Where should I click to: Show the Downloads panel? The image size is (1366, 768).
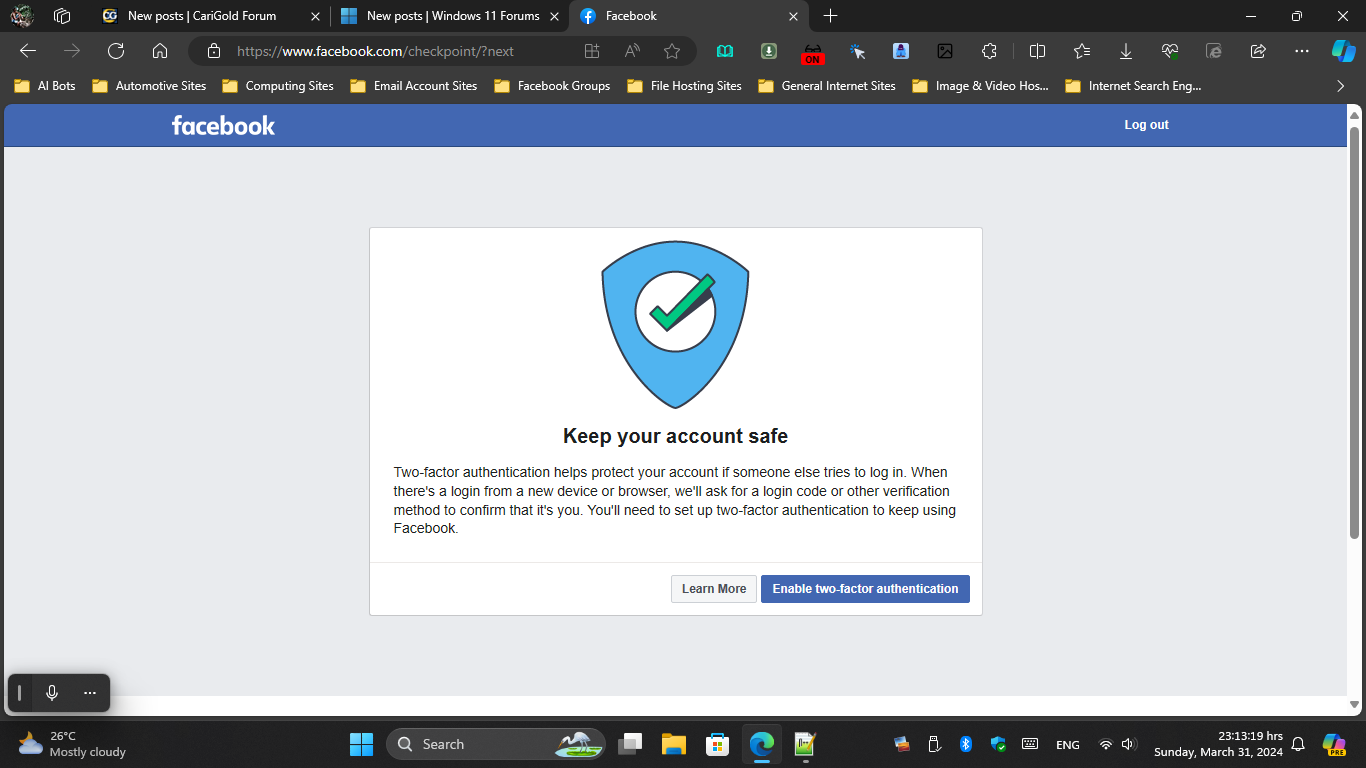click(1126, 51)
